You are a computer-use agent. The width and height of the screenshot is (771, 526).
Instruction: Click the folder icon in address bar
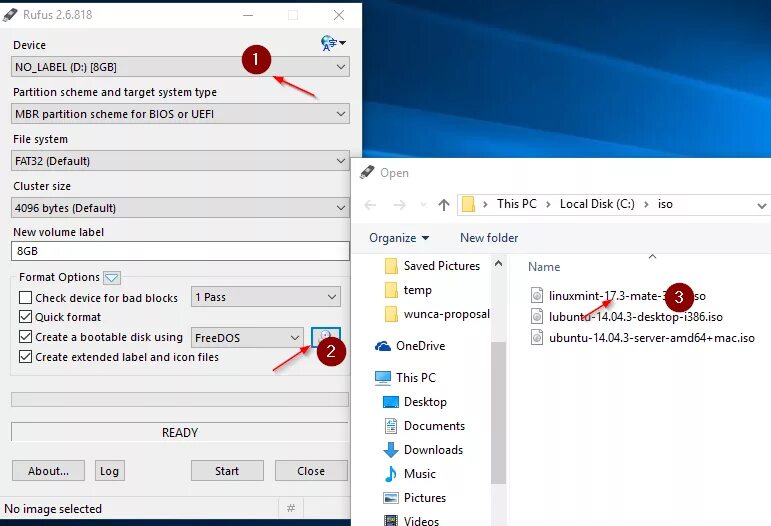tap(469, 204)
